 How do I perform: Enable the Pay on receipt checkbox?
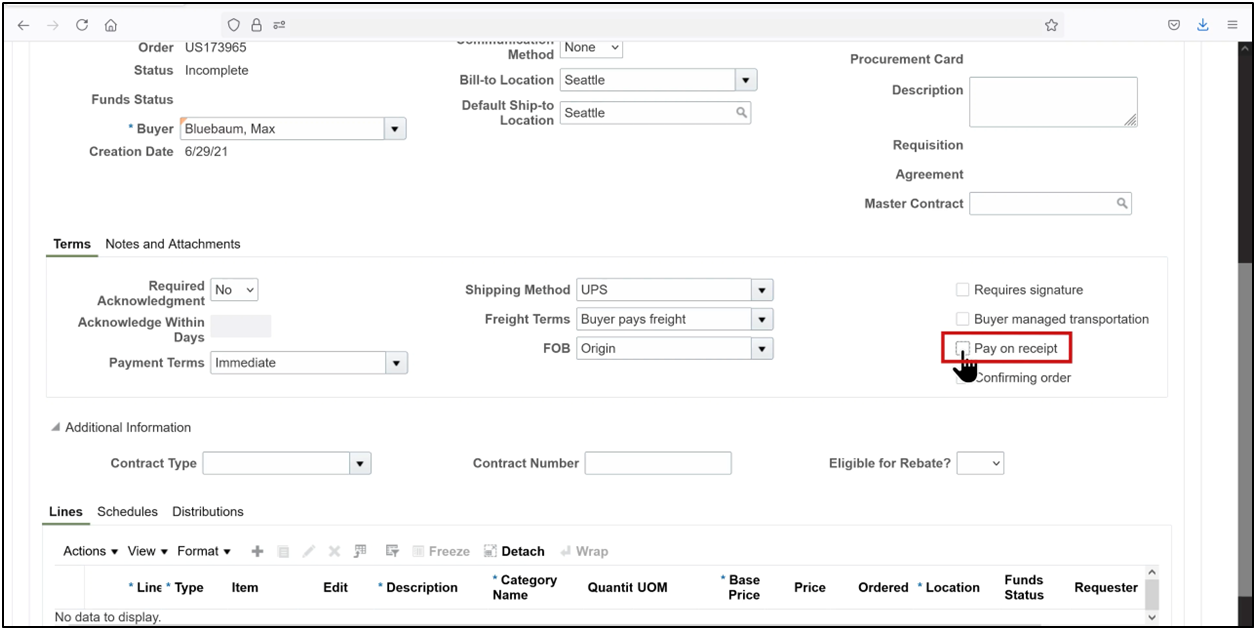click(962, 348)
